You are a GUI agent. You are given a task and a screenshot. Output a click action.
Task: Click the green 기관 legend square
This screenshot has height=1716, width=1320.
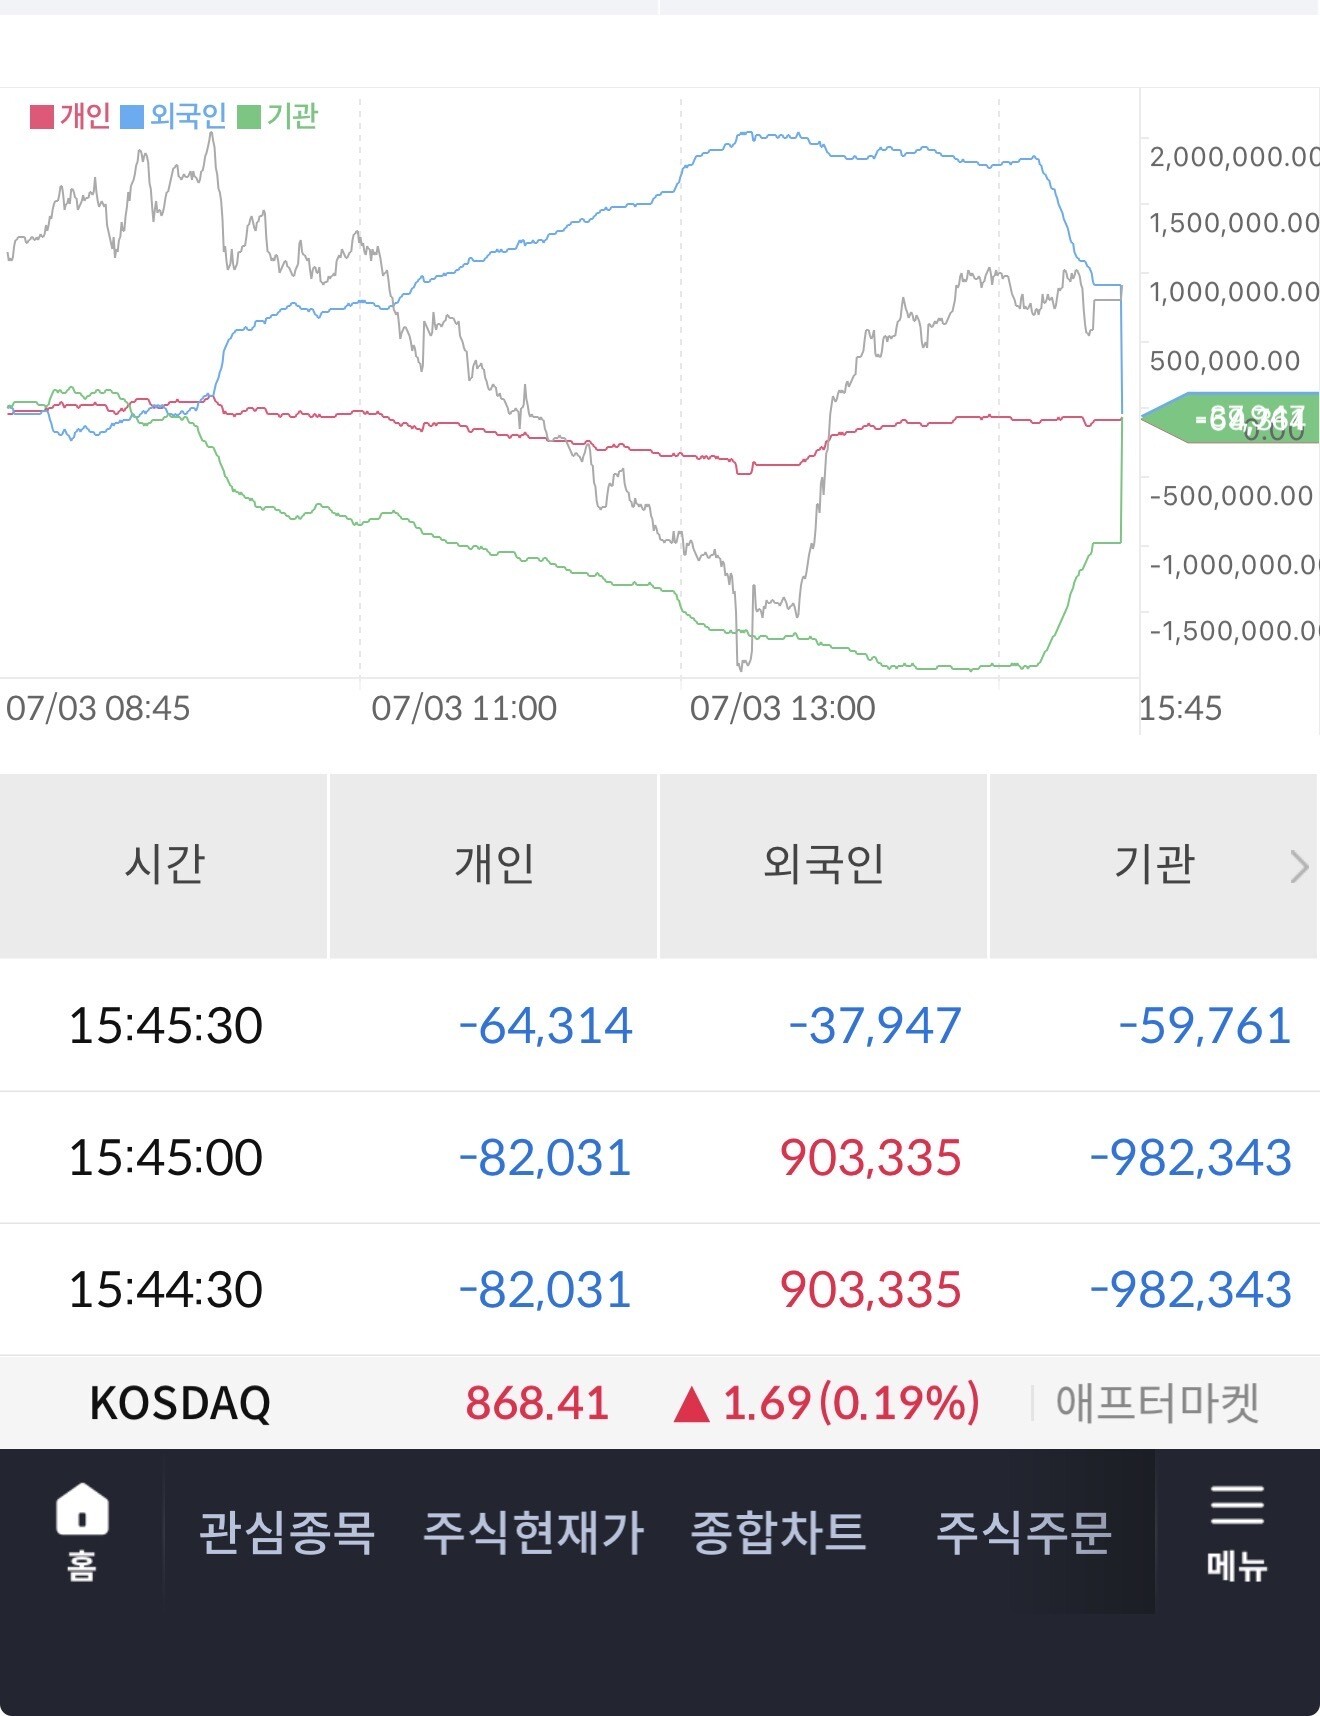tap(249, 117)
